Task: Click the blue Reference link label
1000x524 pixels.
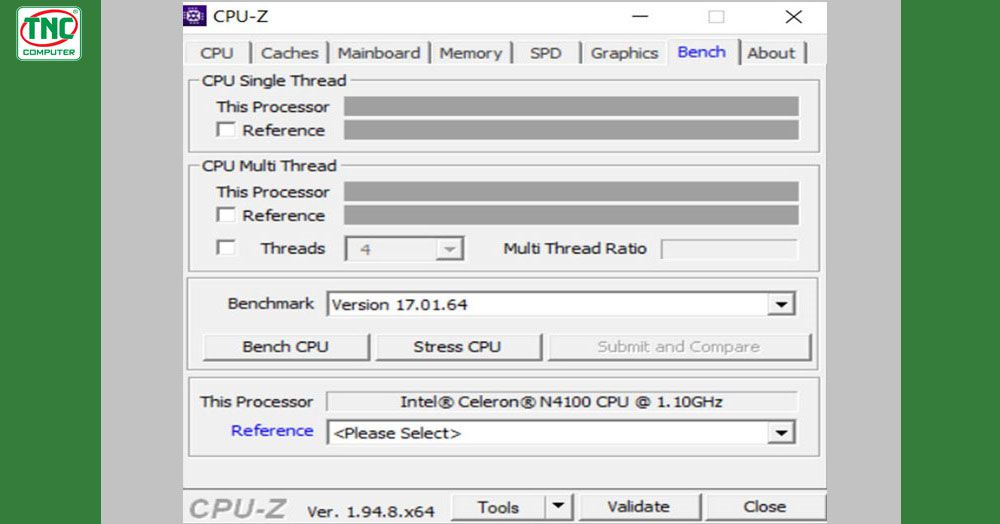Action: coord(272,431)
